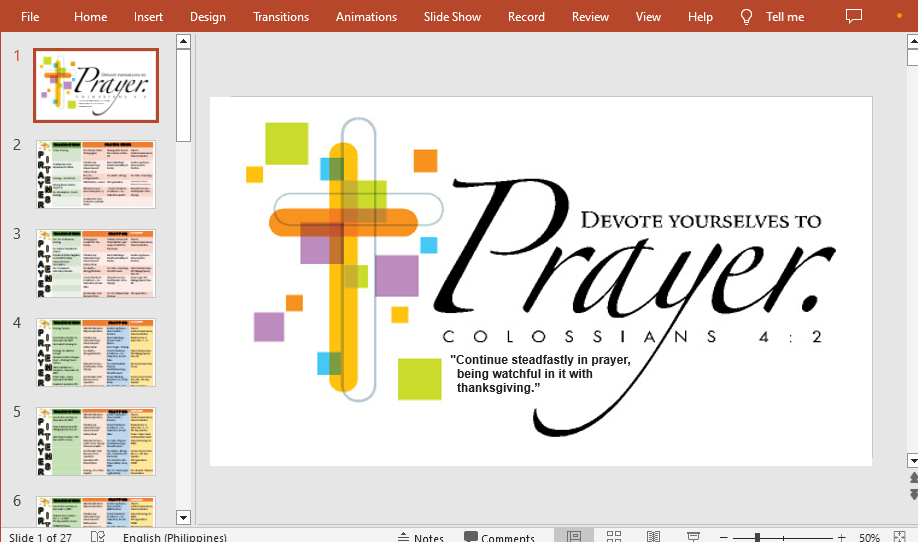Click the zoom out minus button

coord(724,537)
